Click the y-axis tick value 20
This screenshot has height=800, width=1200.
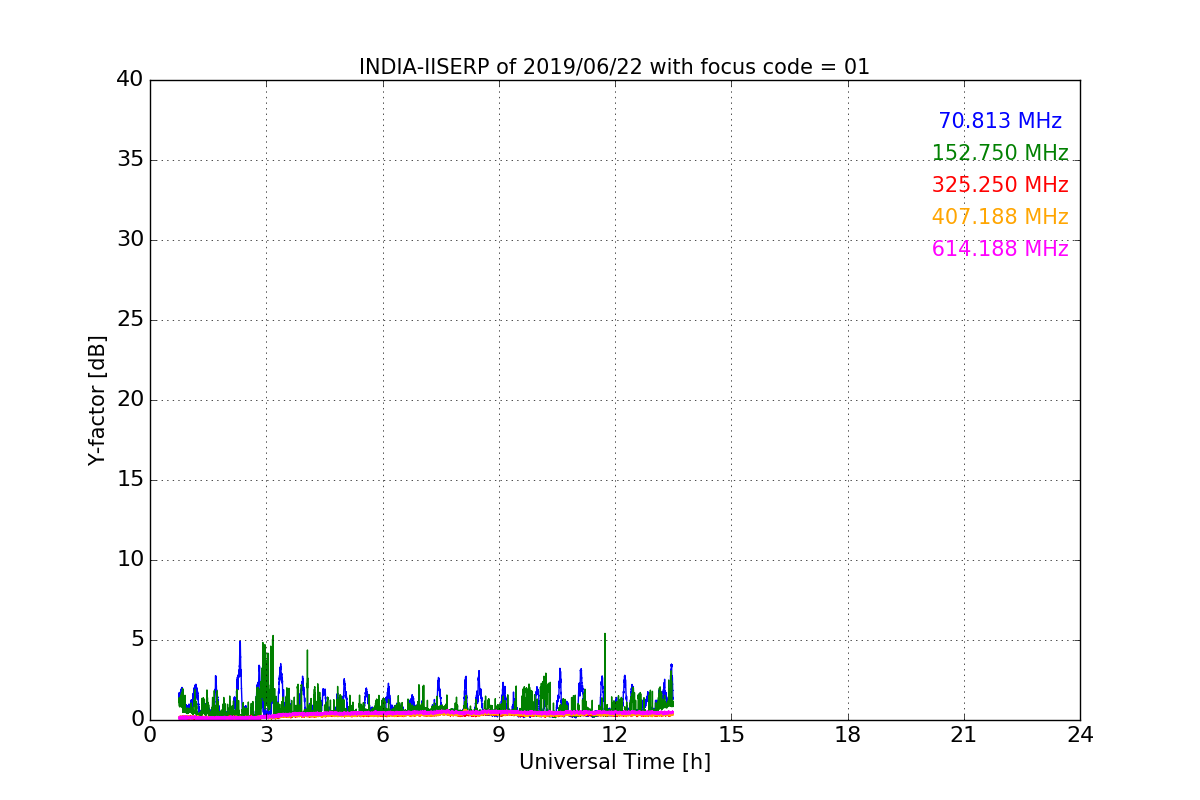130,400
